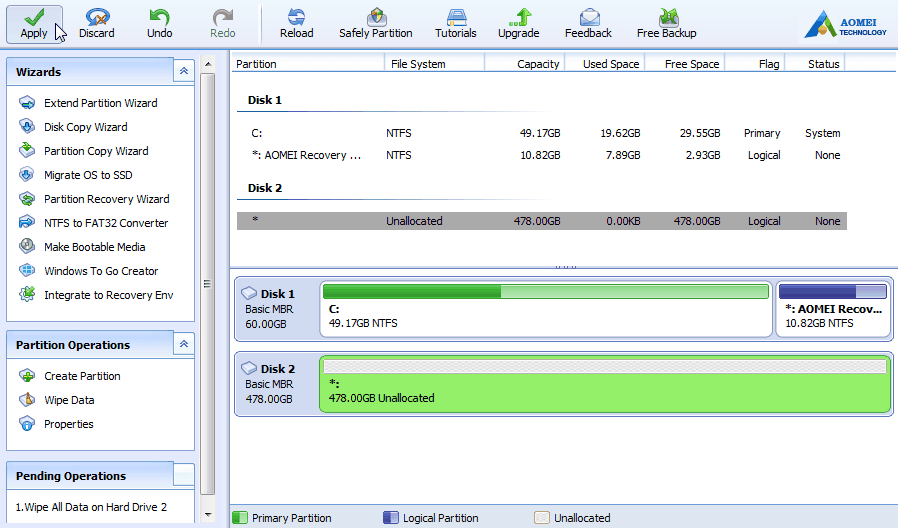Click Windows To Go Creator icon
The image size is (898, 528).
pos(27,270)
